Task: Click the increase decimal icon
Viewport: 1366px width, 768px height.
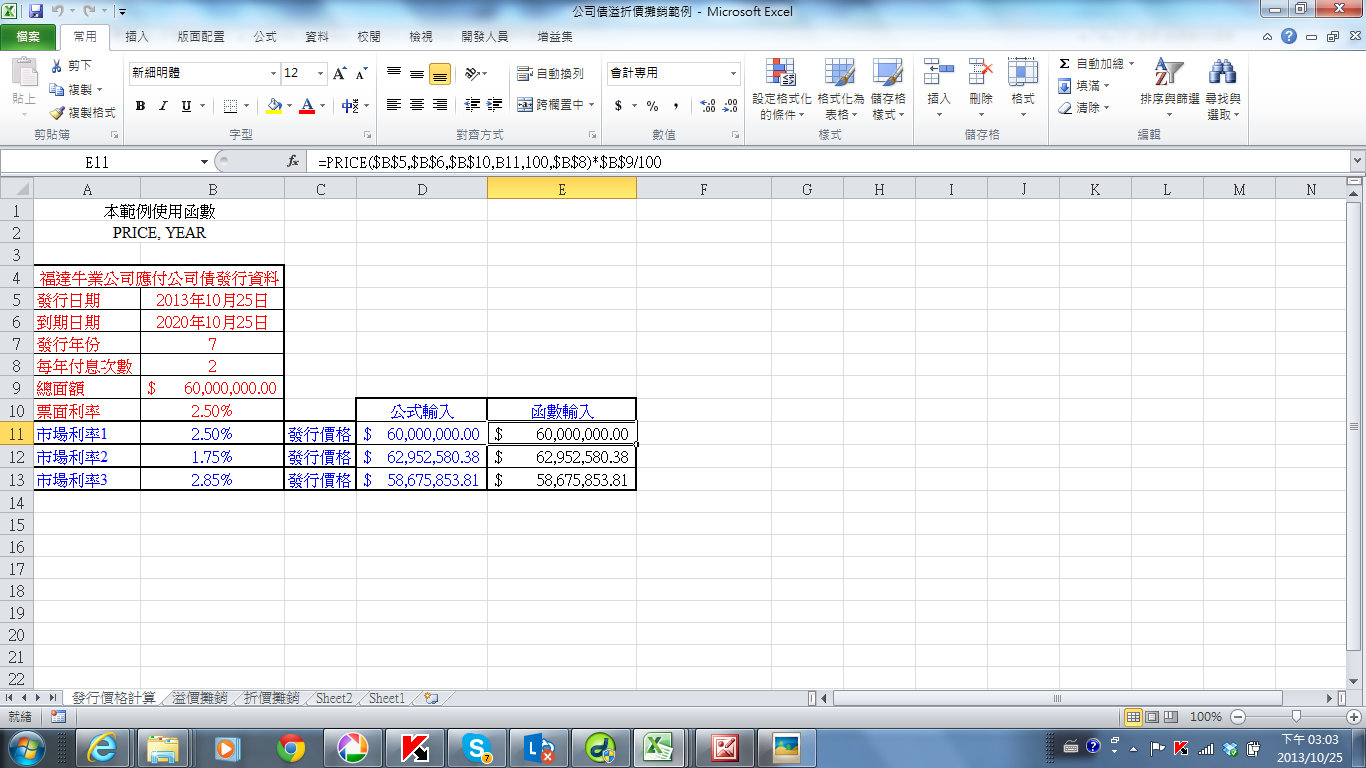Action: (x=708, y=105)
